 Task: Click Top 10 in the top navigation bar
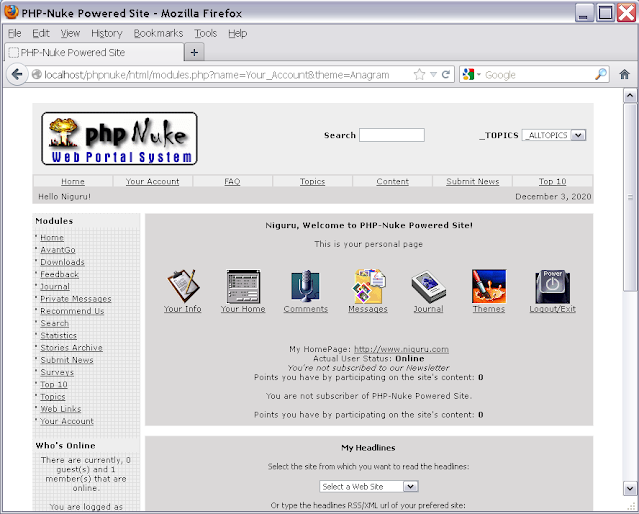click(x=553, y=181)
